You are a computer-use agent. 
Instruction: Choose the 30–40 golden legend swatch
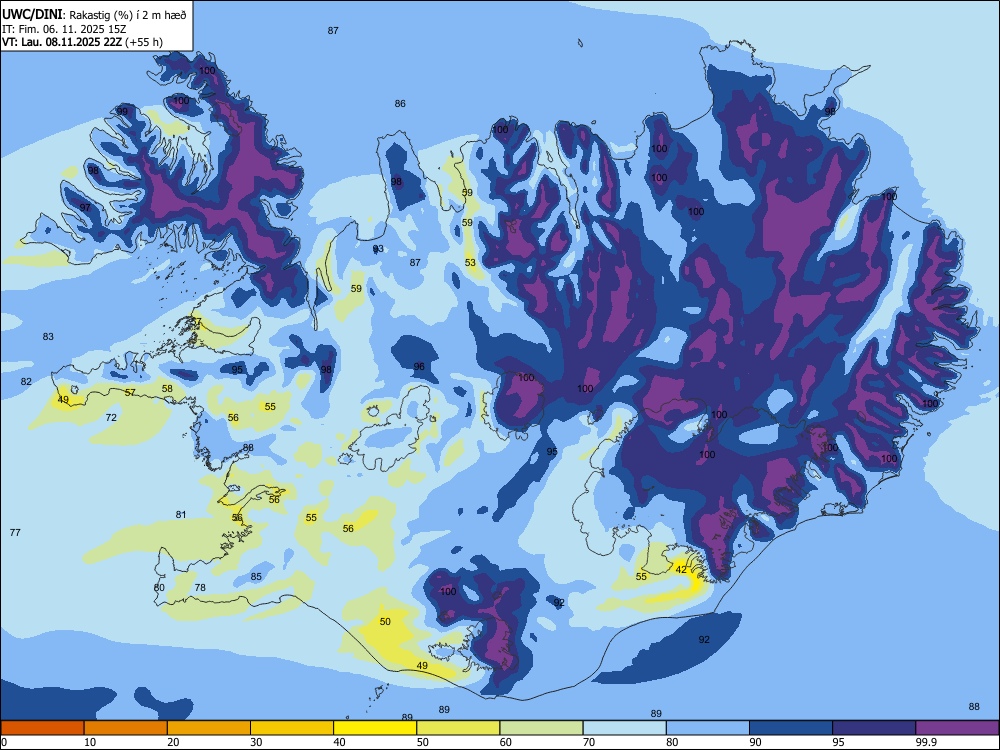pos(292,728)
